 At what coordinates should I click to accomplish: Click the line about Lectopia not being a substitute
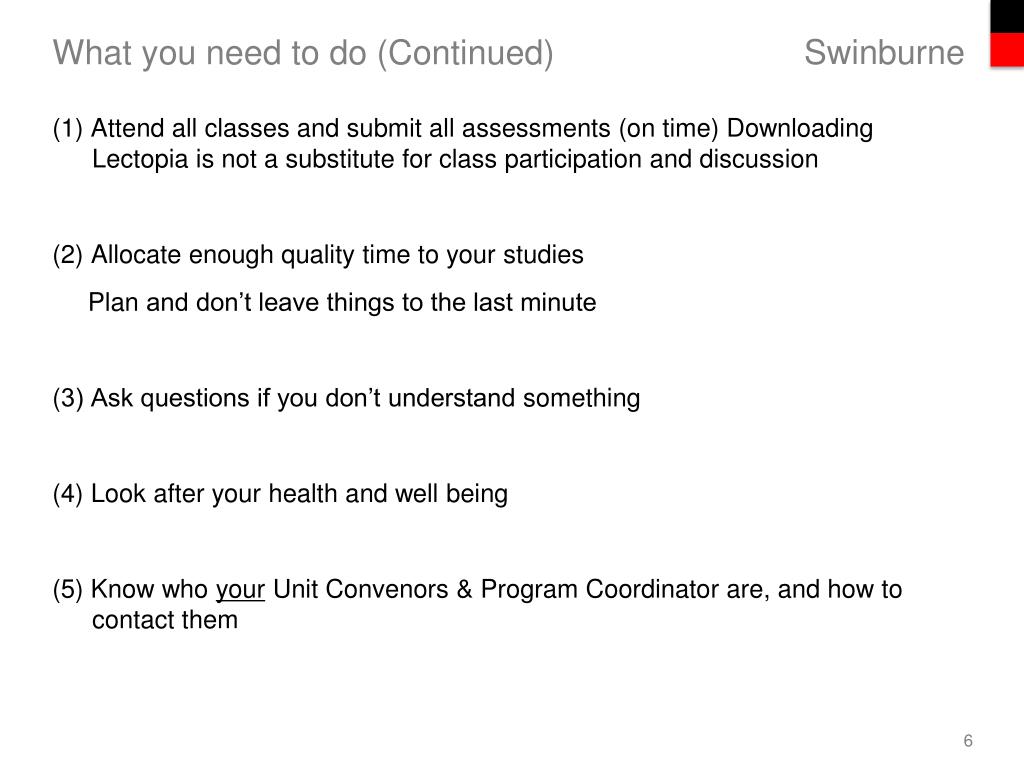click(455, 159)
